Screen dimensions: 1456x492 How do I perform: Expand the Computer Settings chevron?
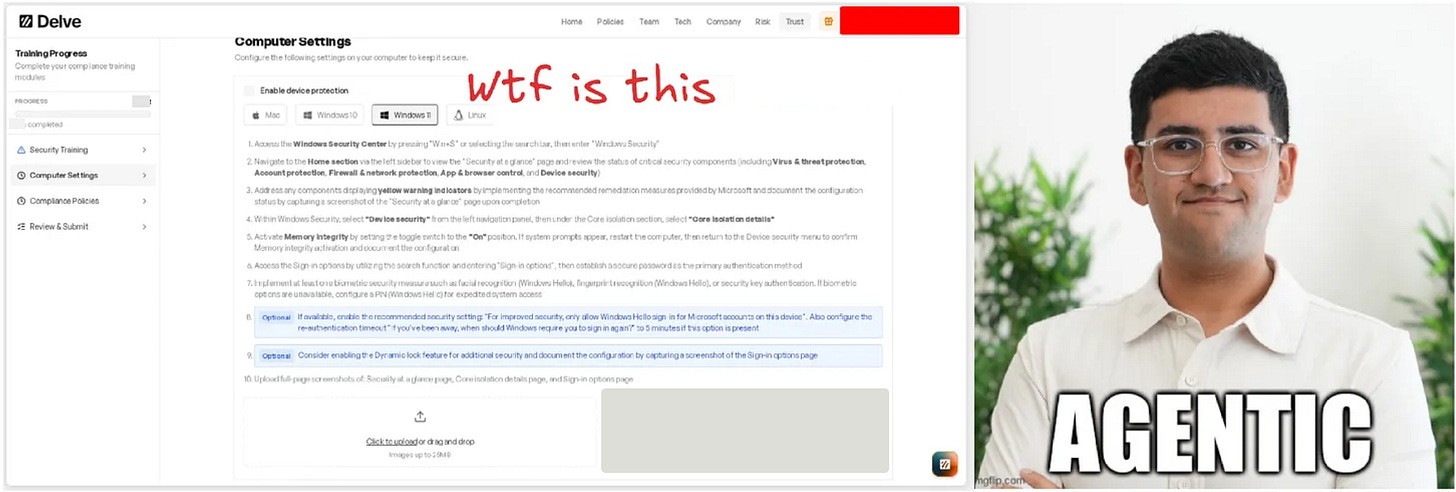144,176
